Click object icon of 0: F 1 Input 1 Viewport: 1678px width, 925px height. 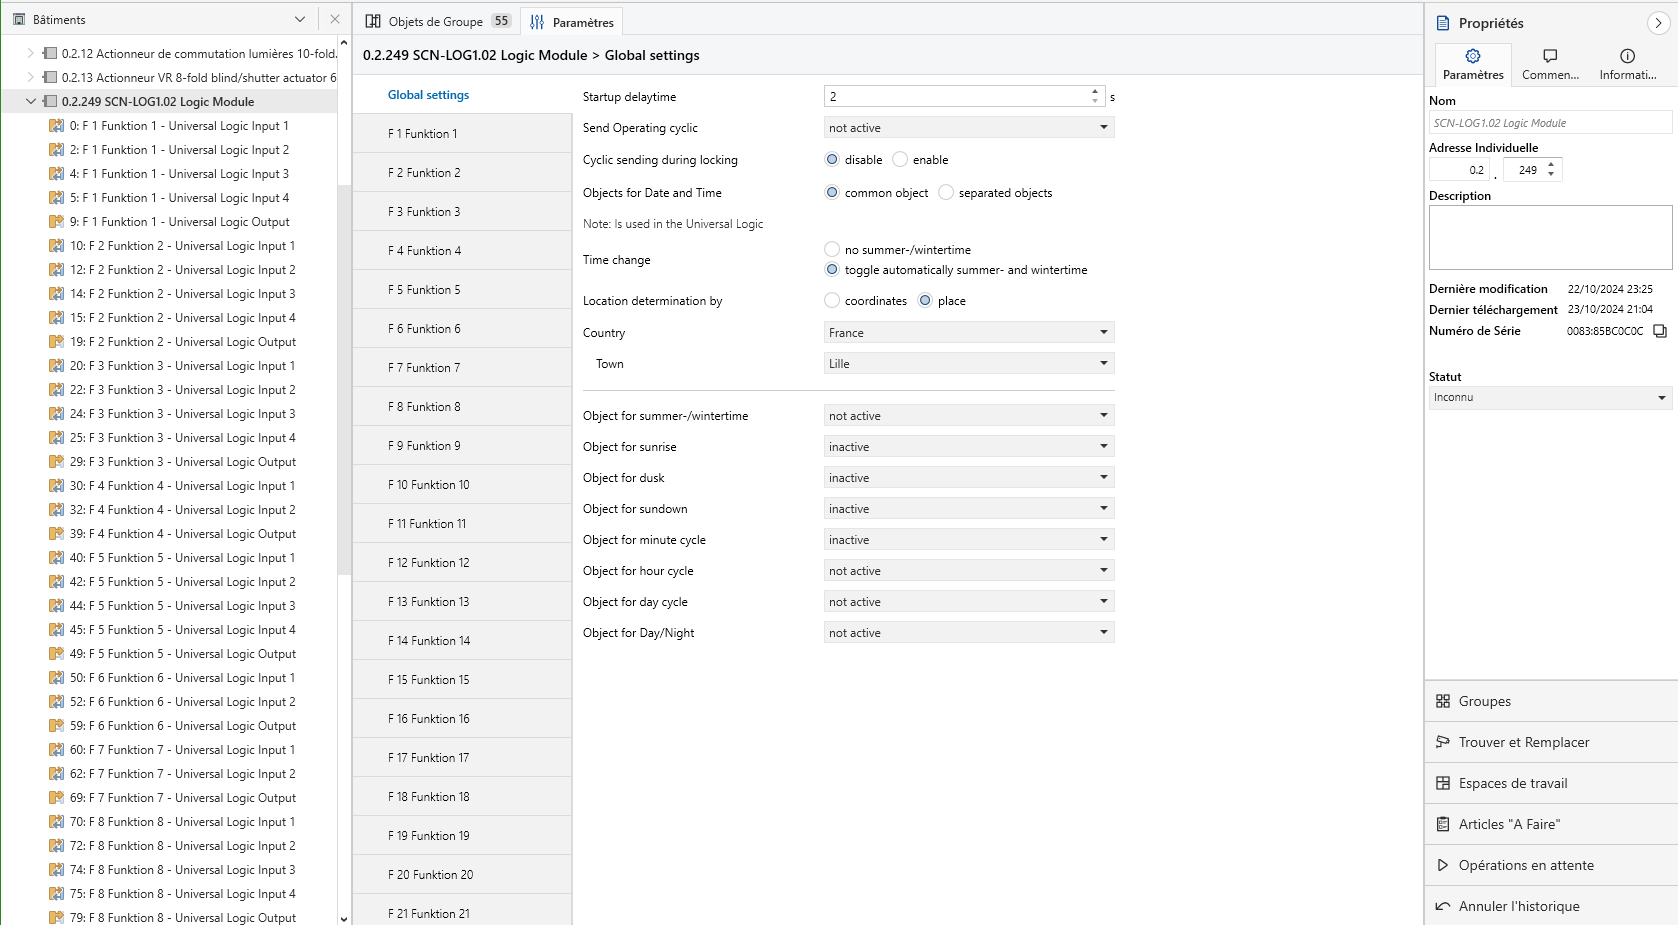coord(57,125)
